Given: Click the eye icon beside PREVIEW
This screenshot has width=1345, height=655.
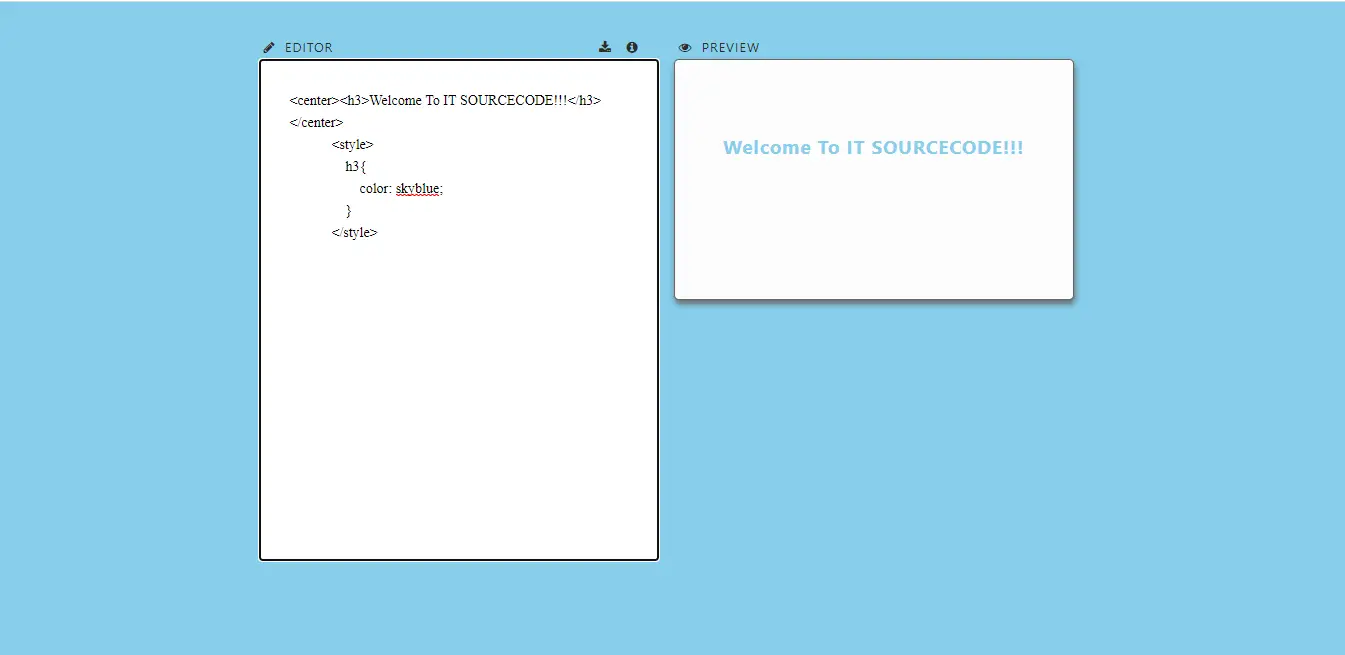Looking at the screenshot, I should 684,47.
